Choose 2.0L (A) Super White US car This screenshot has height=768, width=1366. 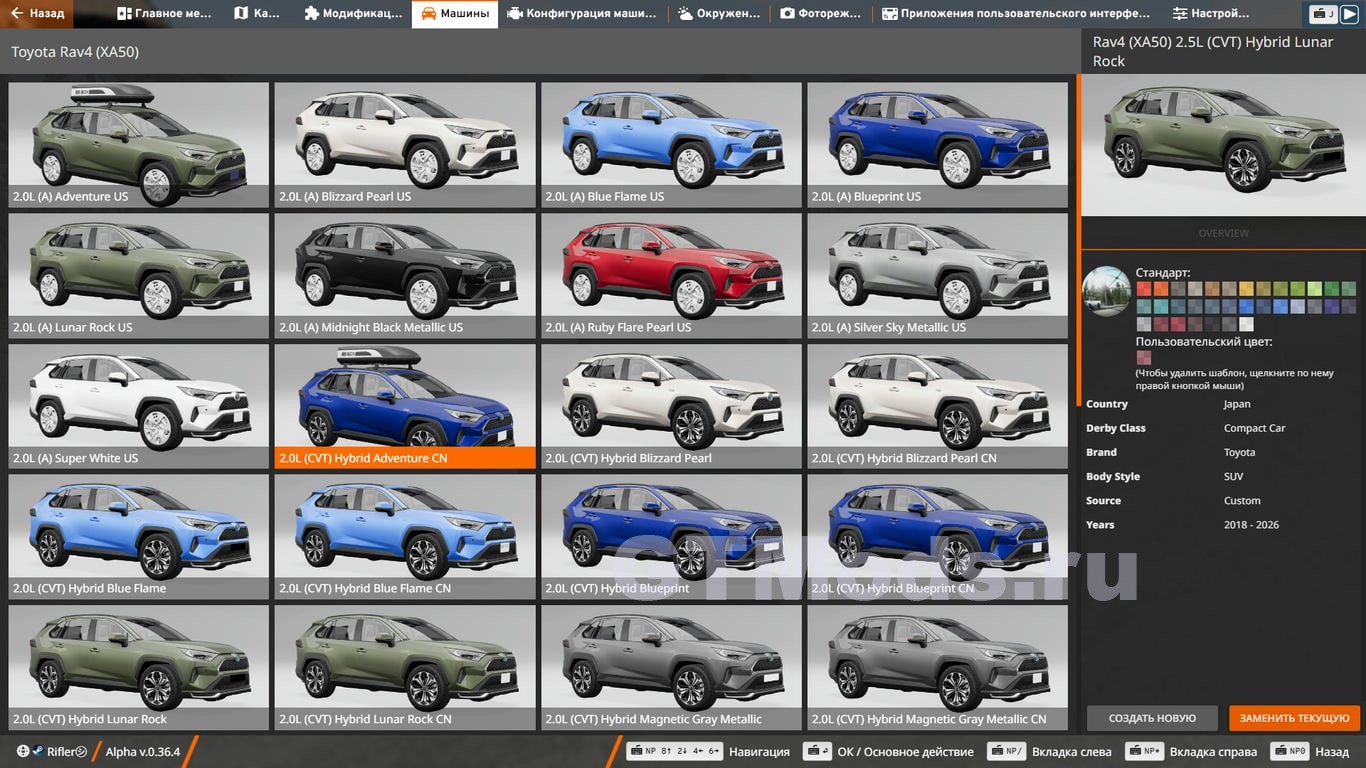(139, 407)
